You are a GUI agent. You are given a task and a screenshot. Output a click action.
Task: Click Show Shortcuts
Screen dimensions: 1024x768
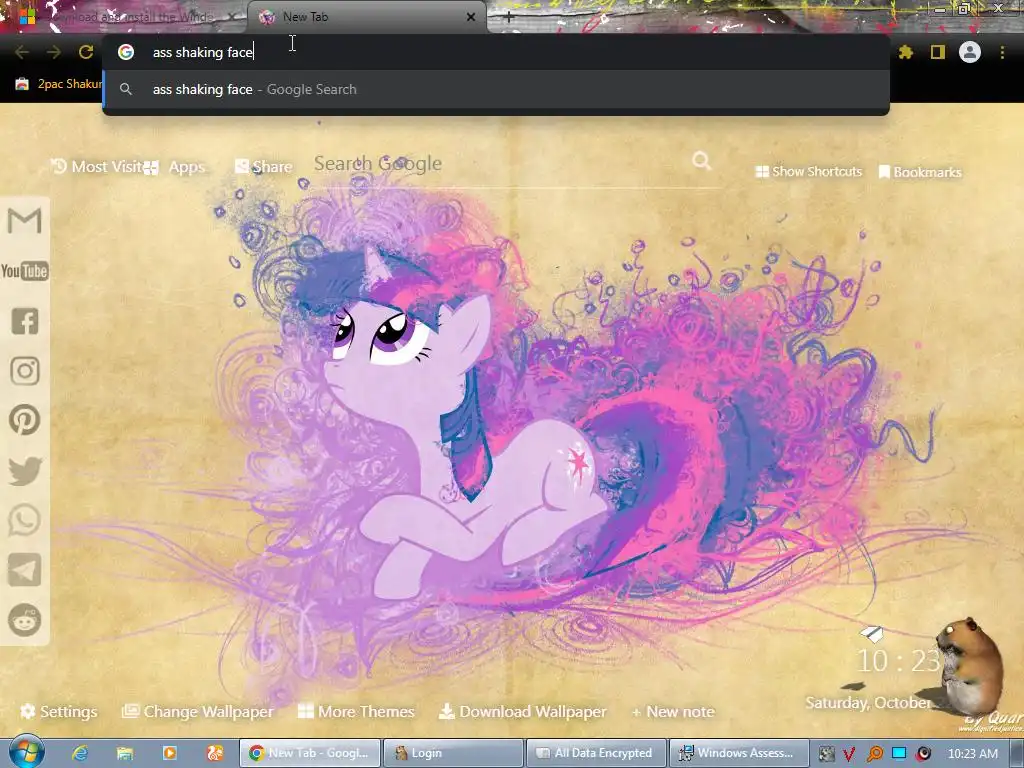(808, 172)
